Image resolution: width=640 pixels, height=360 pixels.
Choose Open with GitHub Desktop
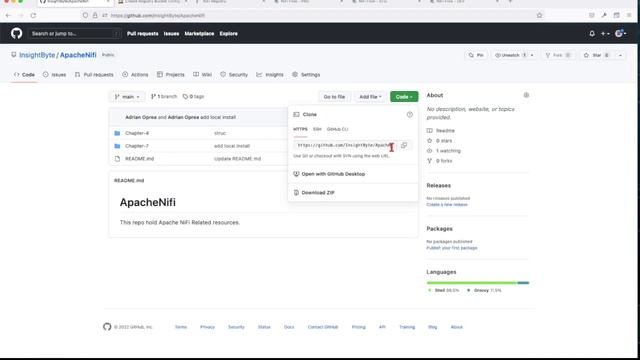[333, 174]
